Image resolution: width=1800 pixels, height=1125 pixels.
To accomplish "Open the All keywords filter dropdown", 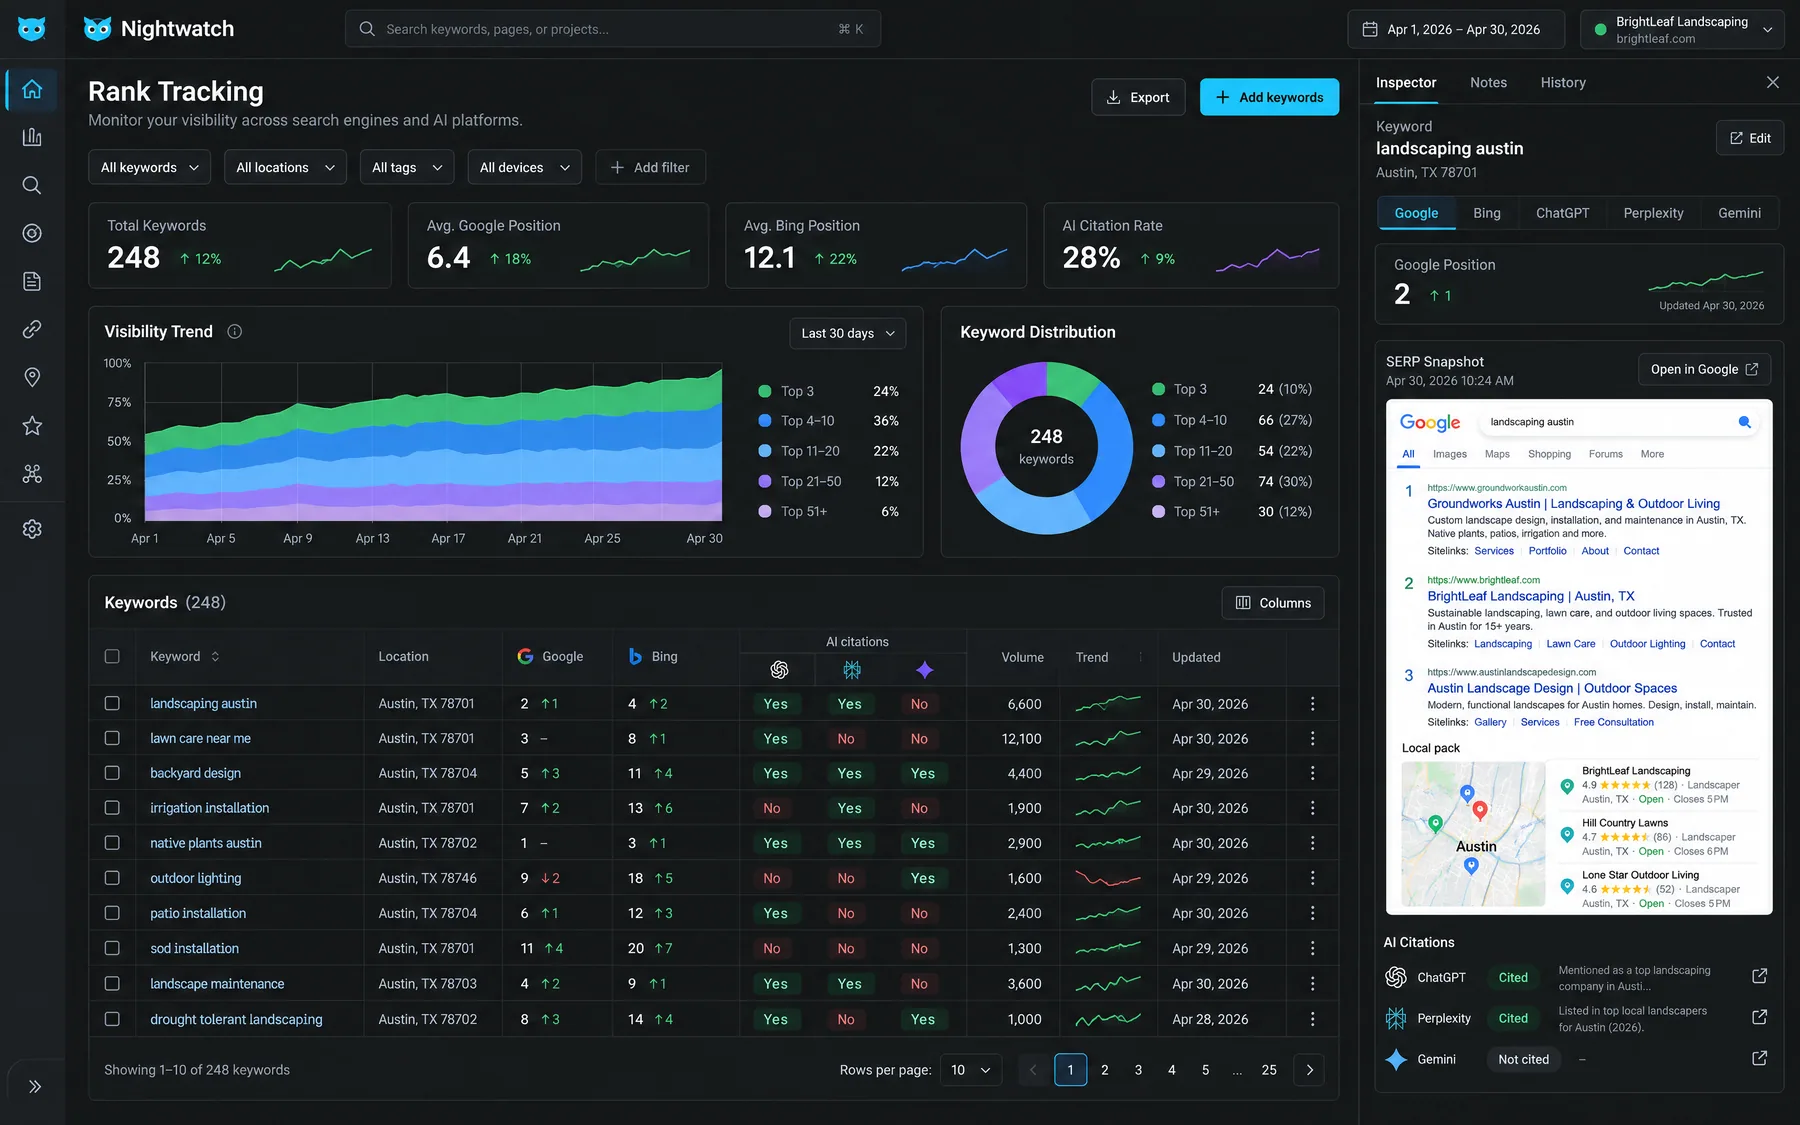I will pos(150,168).
